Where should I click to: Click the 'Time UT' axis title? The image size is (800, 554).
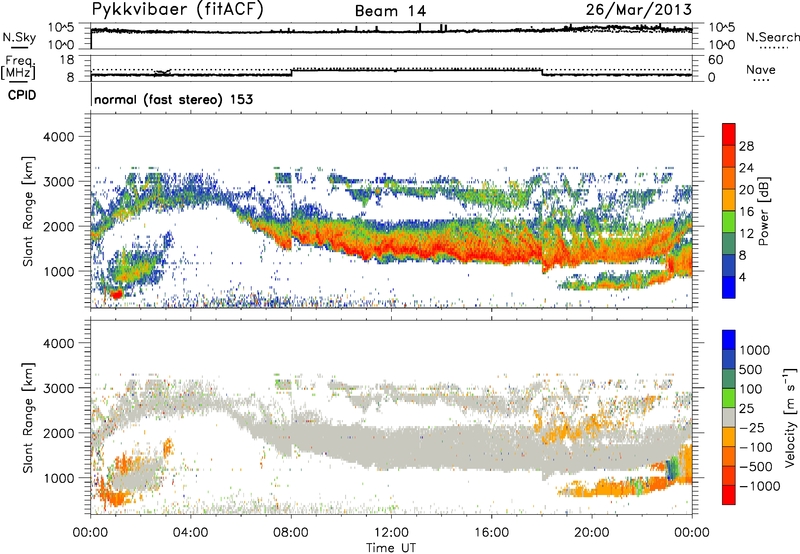[x=391, y=548]
